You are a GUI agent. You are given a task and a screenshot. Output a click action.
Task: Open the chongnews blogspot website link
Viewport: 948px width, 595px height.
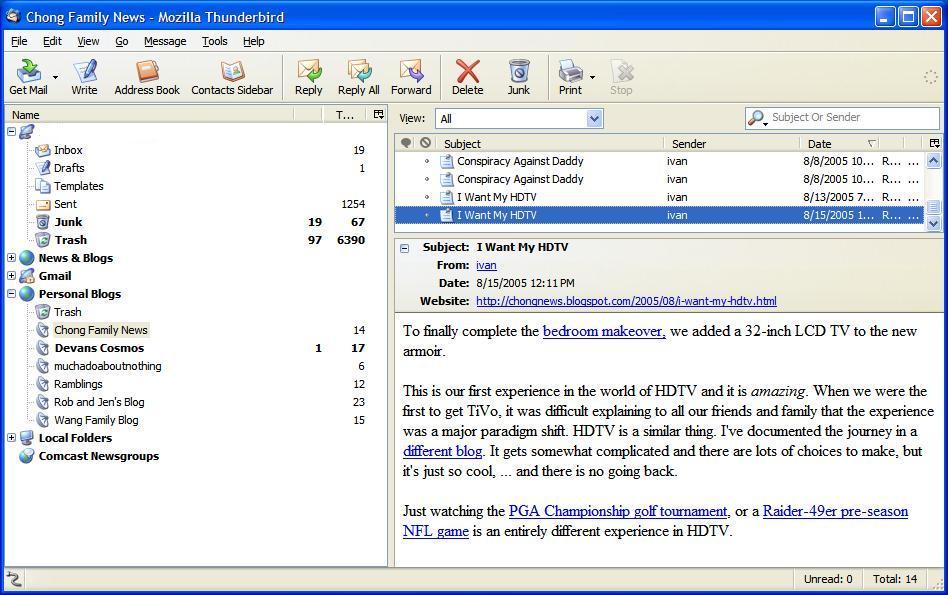click(626, 301)
